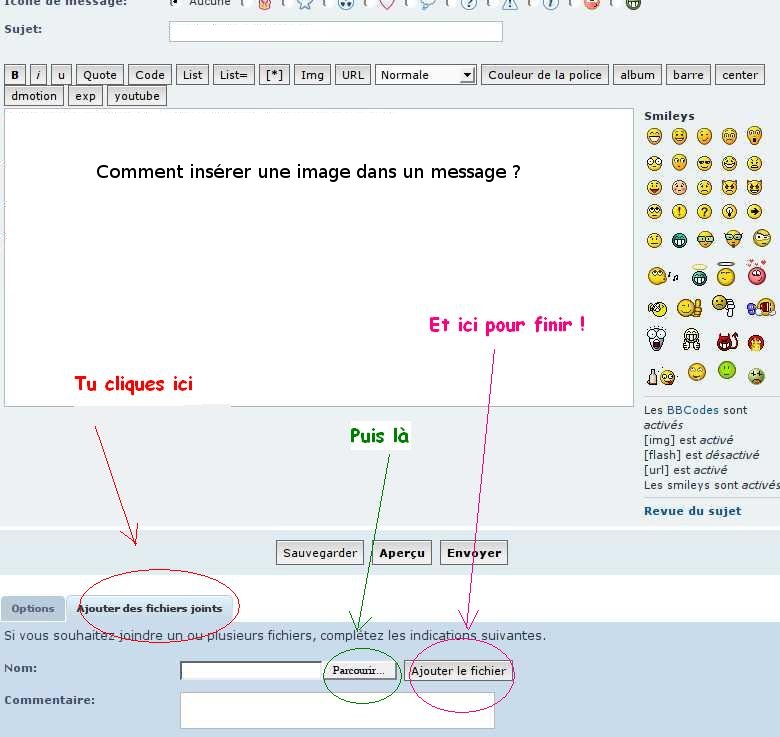Insert the exclamation mark smiley
This screenshot has width=780, height=737.
tap(679, 212)
